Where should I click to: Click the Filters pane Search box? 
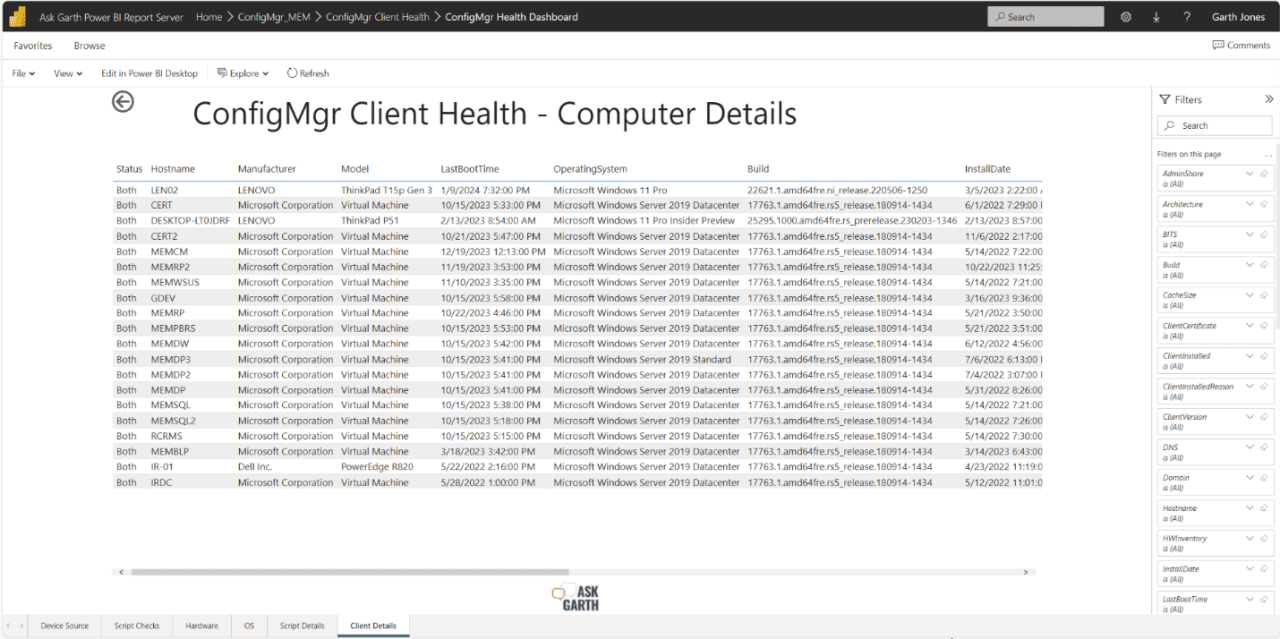[x=1215, y=126]
